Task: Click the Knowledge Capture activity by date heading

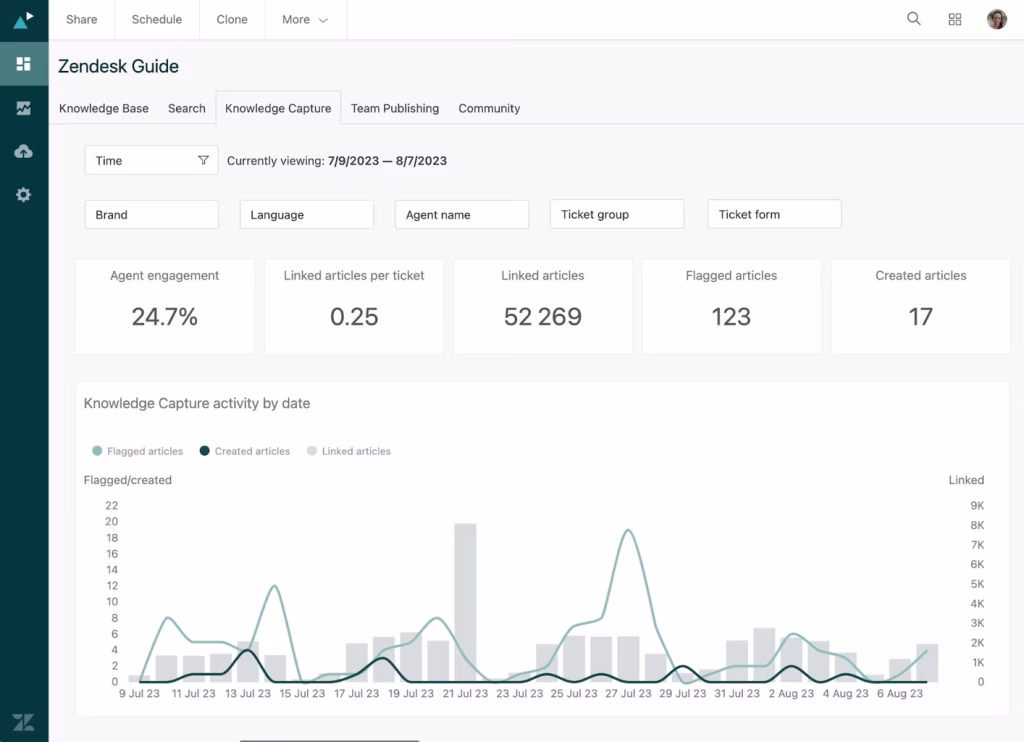Action: pyautogui.click(x=197, y=403)
